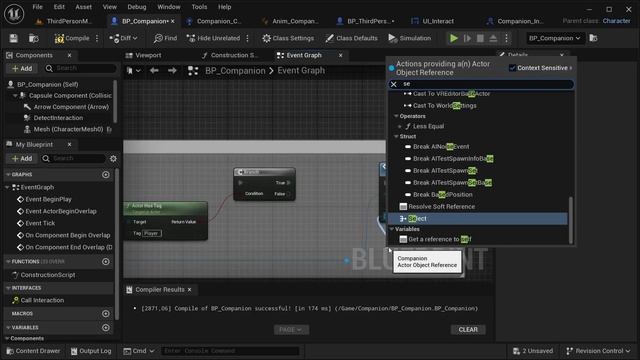This screenshot has width=640, height=360.
Task: Open Class Defaults
Action: [351, 38]
